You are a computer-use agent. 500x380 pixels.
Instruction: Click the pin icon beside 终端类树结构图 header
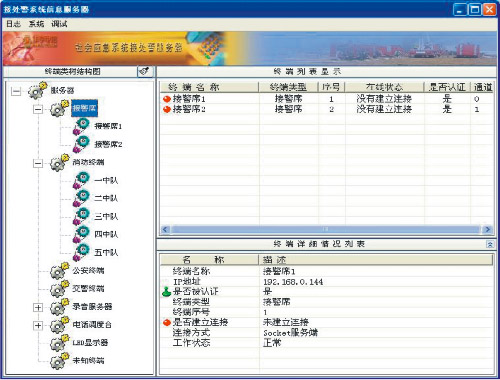pyautogui.click(x=145, y=71)
